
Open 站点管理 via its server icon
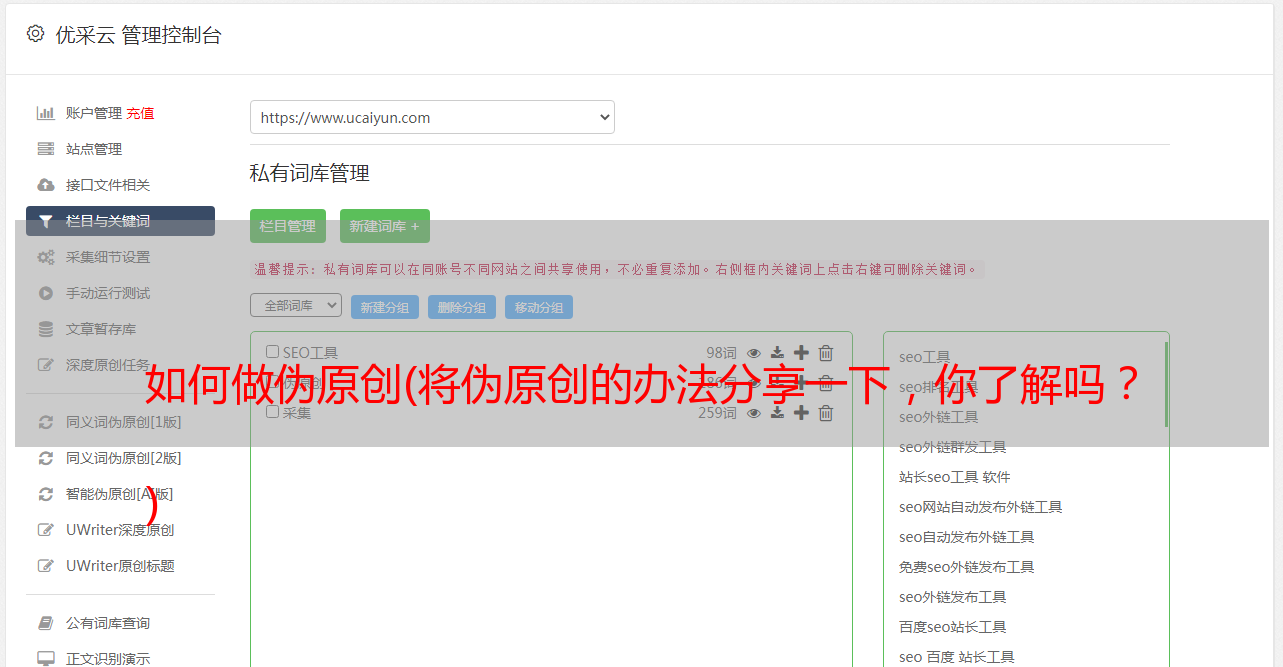pos(45,149)
